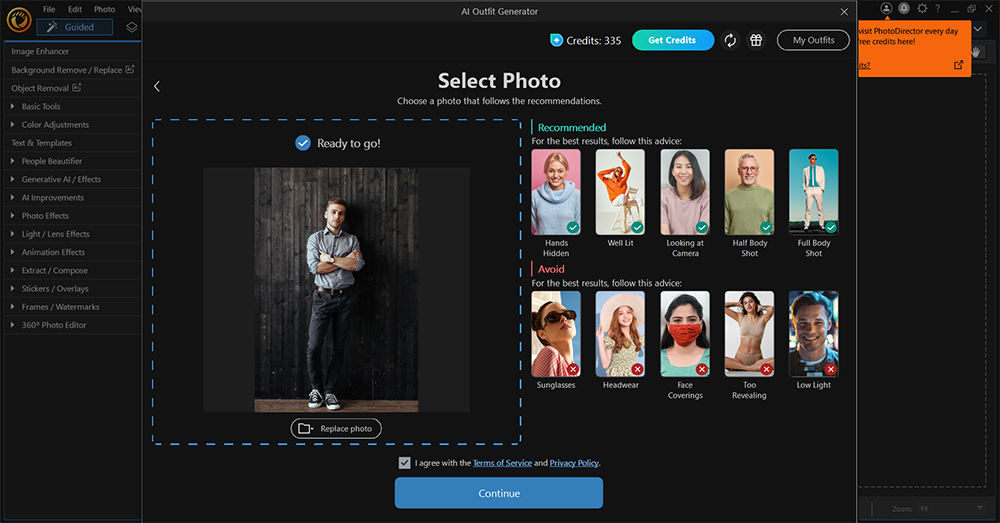Click the Continue button

click(499, 493)
